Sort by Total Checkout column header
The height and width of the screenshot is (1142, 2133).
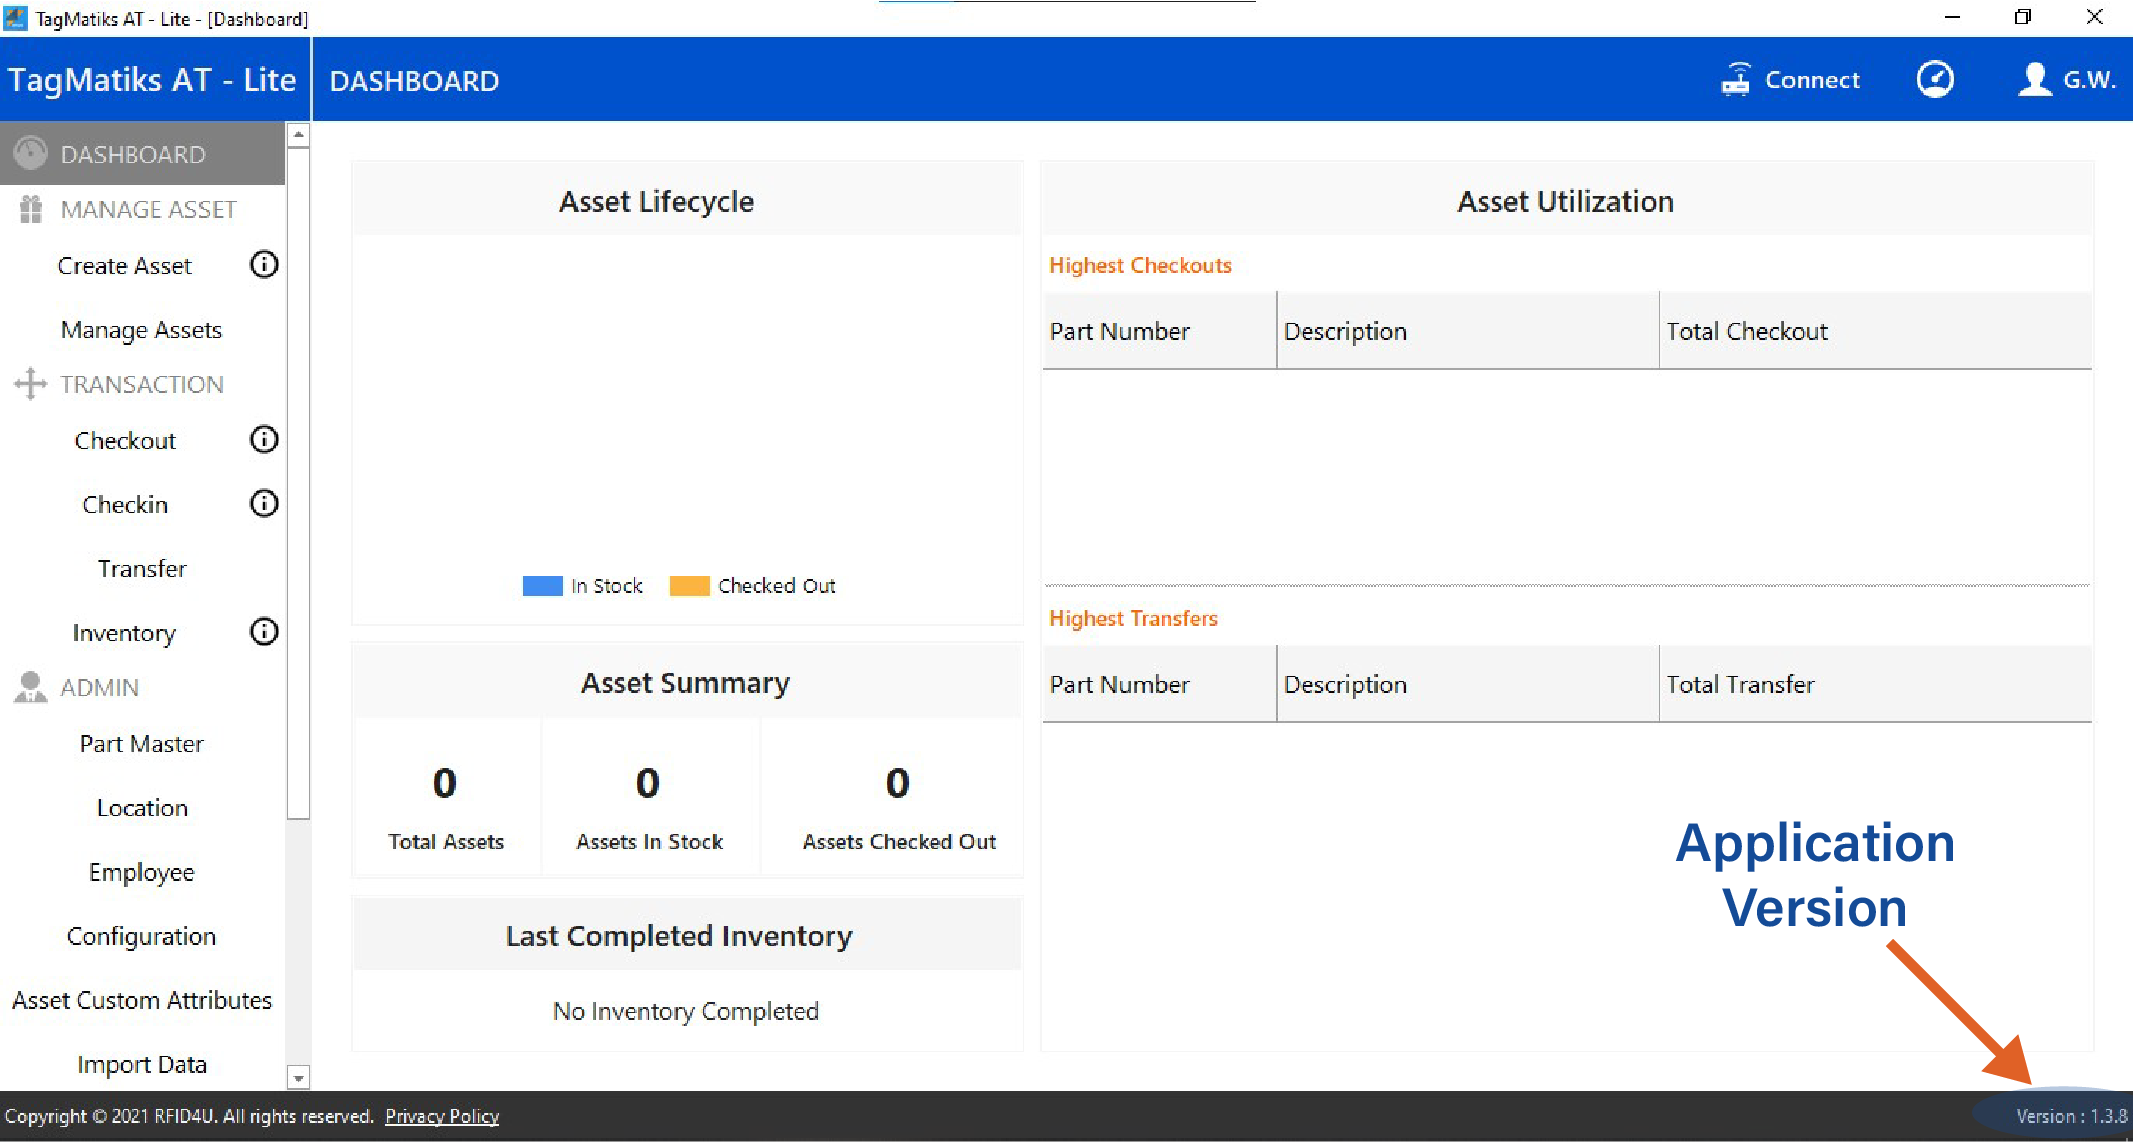(x=1746, y=332)
